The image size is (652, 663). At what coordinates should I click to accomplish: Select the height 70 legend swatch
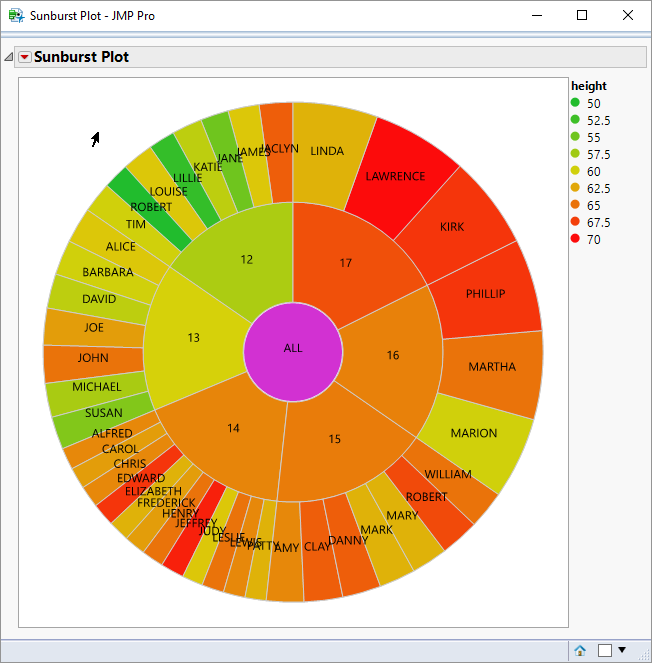(x=575, y=238)
